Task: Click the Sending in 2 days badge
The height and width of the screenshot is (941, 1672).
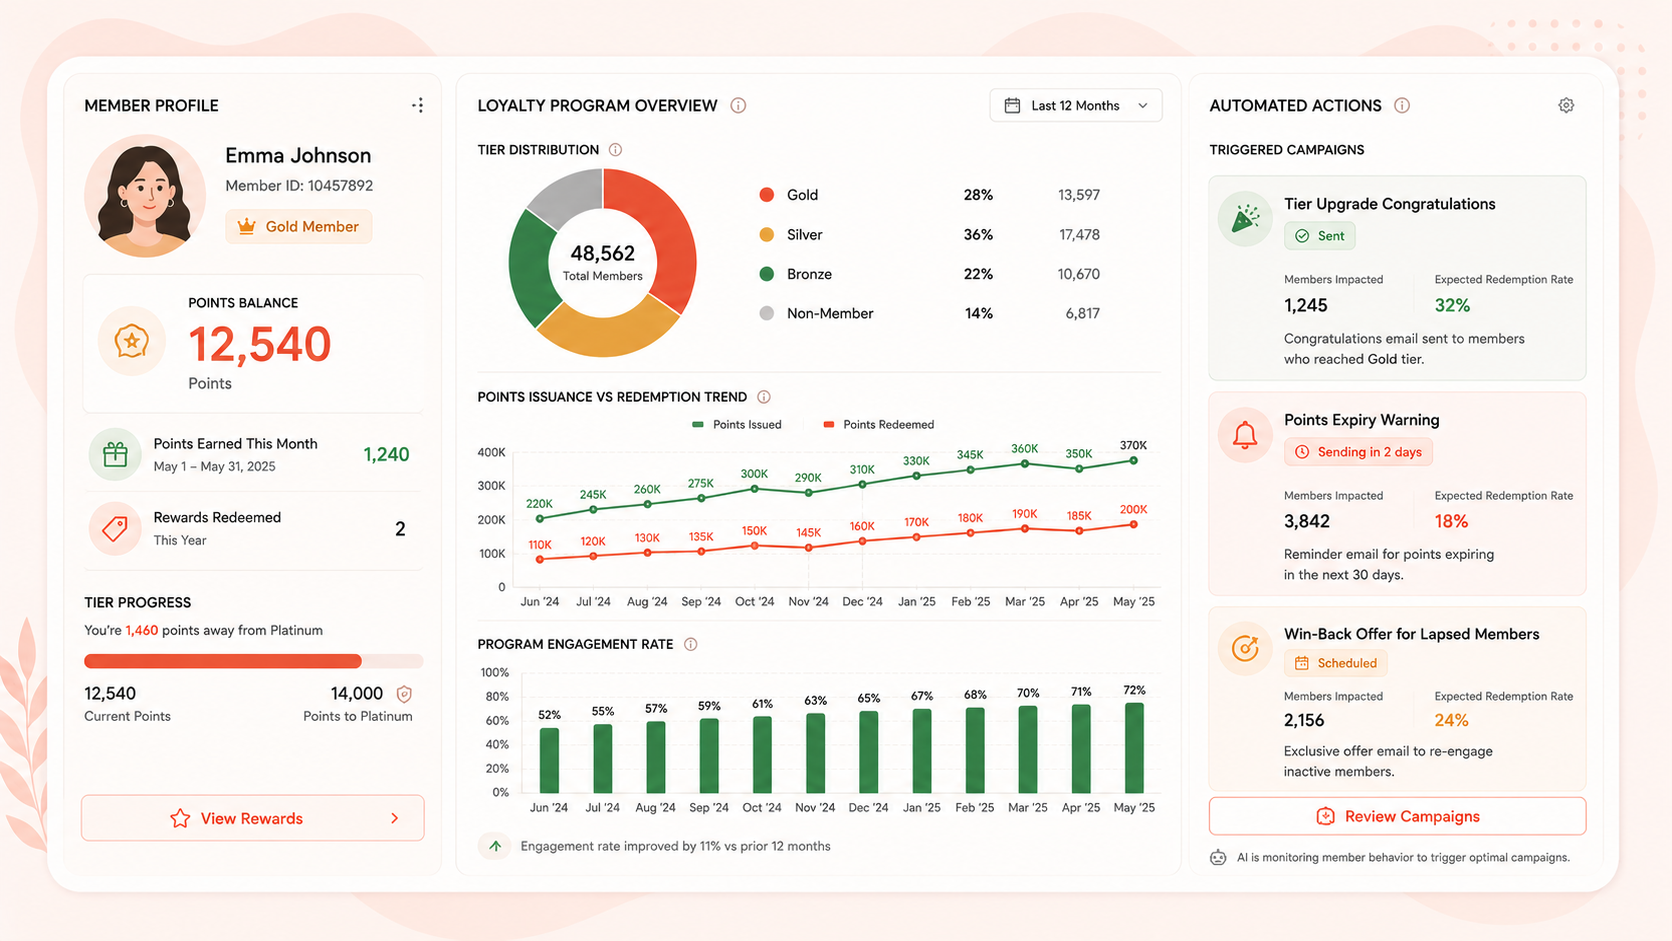Action: (1358, 452)
